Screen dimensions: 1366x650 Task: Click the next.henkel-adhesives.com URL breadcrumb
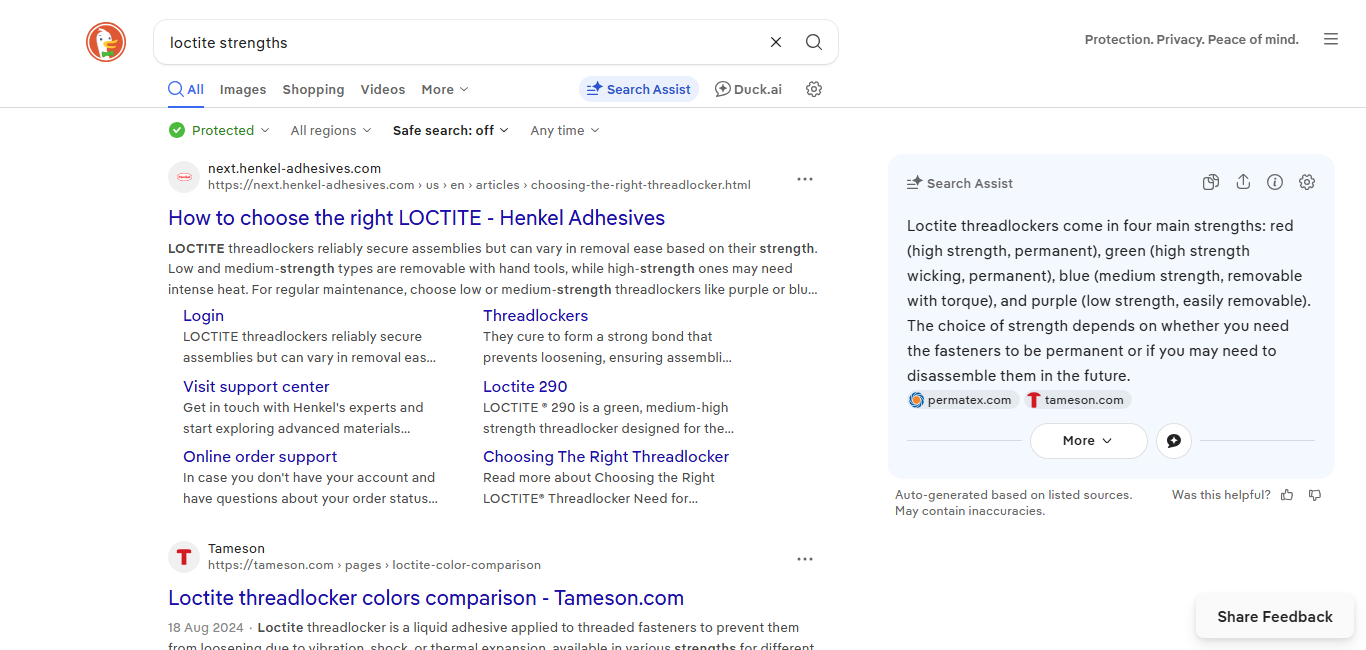click(x=479, y=185)
